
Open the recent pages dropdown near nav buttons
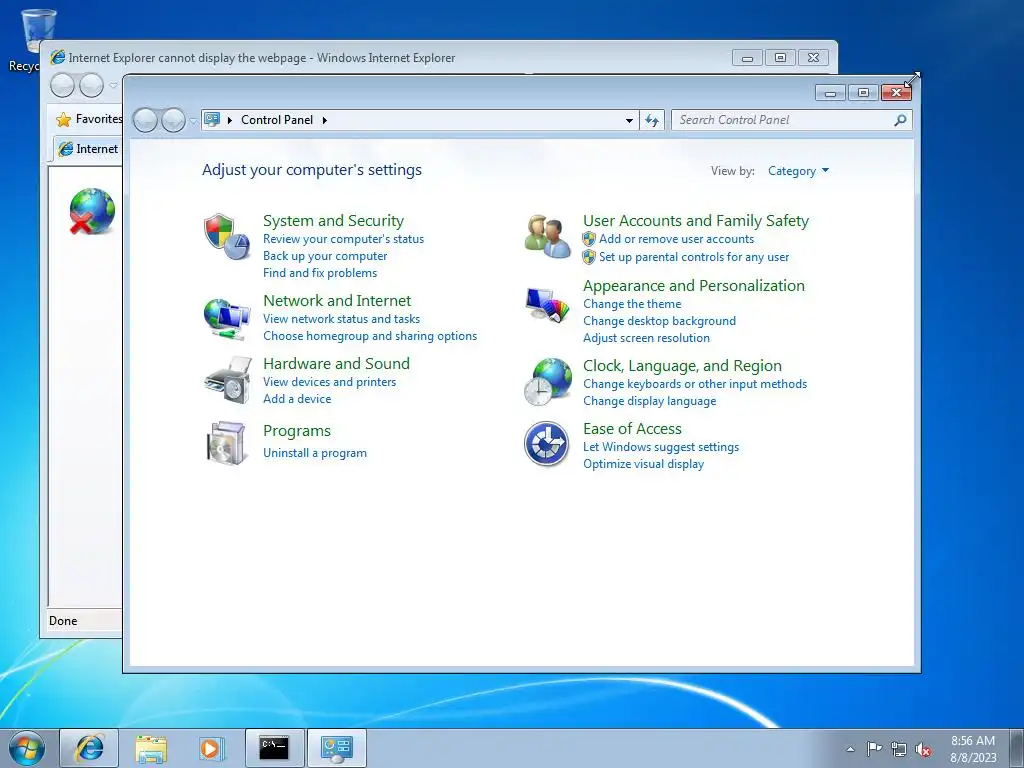(x=193, y=121)
